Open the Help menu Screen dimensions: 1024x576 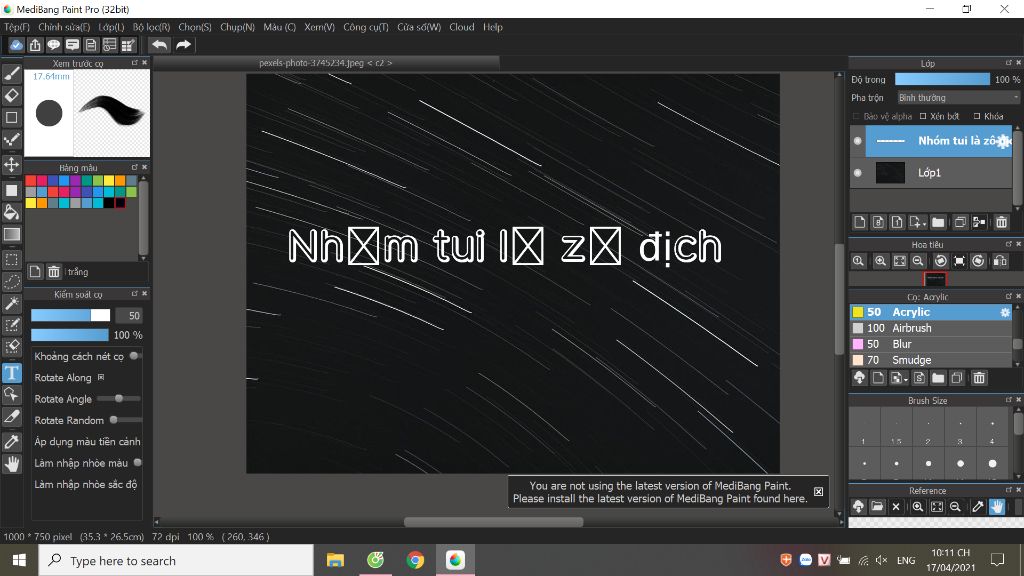point(492,27)
